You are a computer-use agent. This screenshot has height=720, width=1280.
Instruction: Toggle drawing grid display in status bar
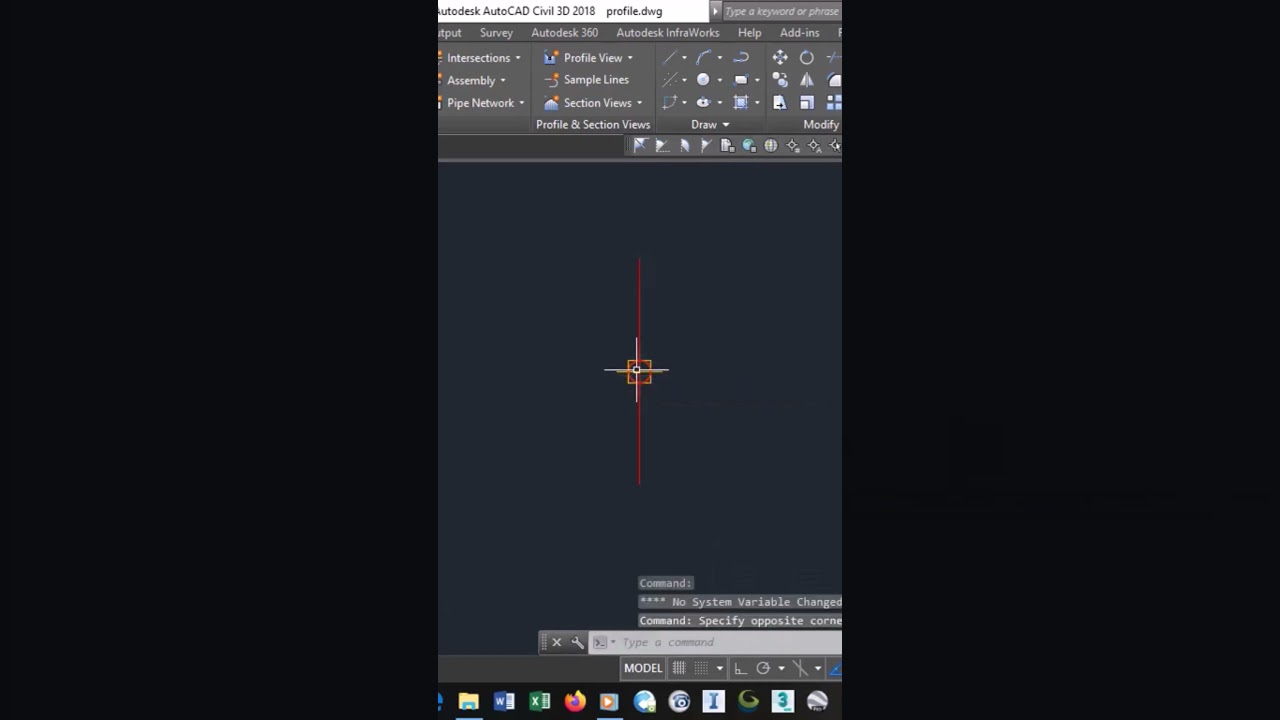click(x=679, y=668)
